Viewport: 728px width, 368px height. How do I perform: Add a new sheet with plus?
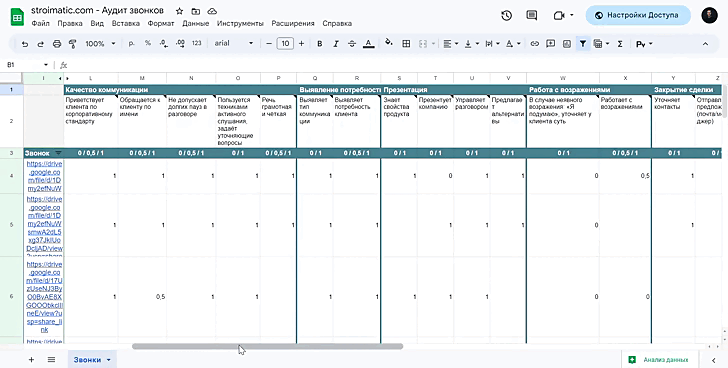coord(32,360)
